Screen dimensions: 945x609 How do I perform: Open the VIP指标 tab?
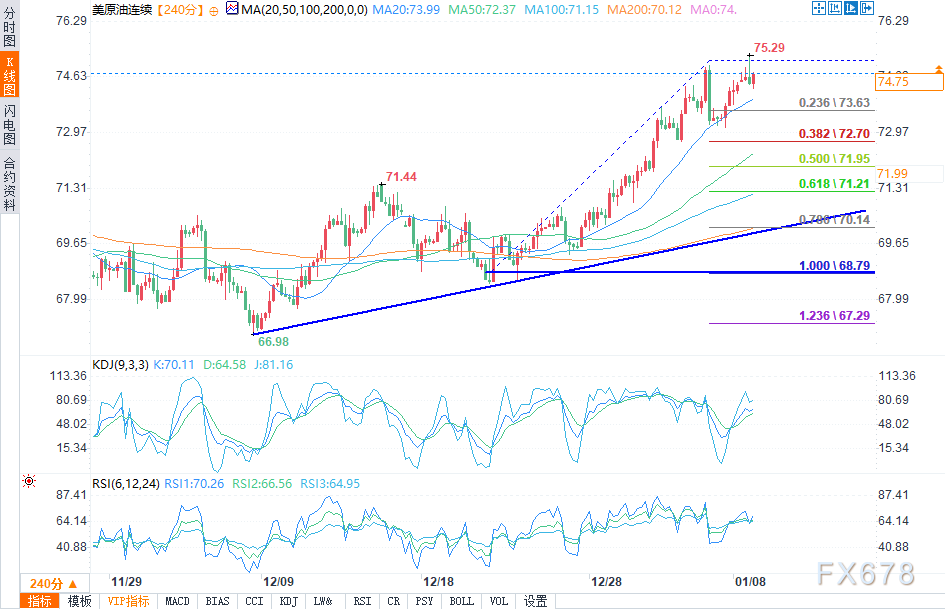[128, 601]
